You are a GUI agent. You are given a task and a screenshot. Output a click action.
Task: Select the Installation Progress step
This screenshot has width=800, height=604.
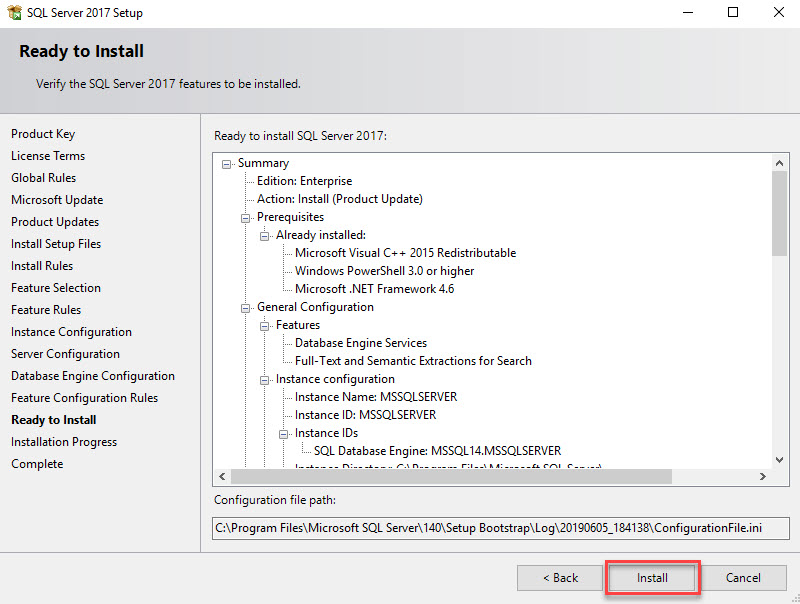[64, 442]
